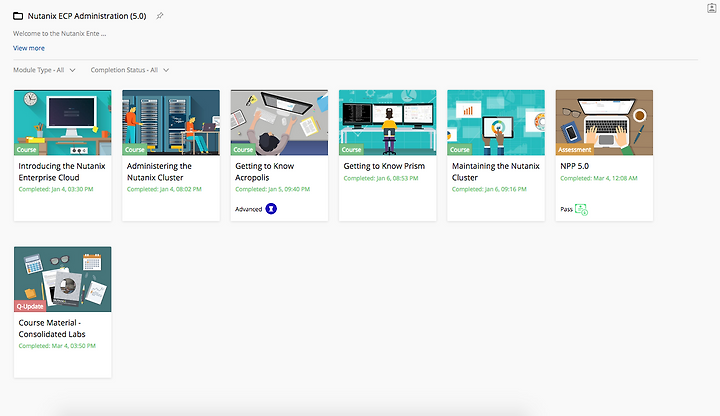Click the 'Course' tag on Administering the Nutanix Cluster

[x=135, y=150]
